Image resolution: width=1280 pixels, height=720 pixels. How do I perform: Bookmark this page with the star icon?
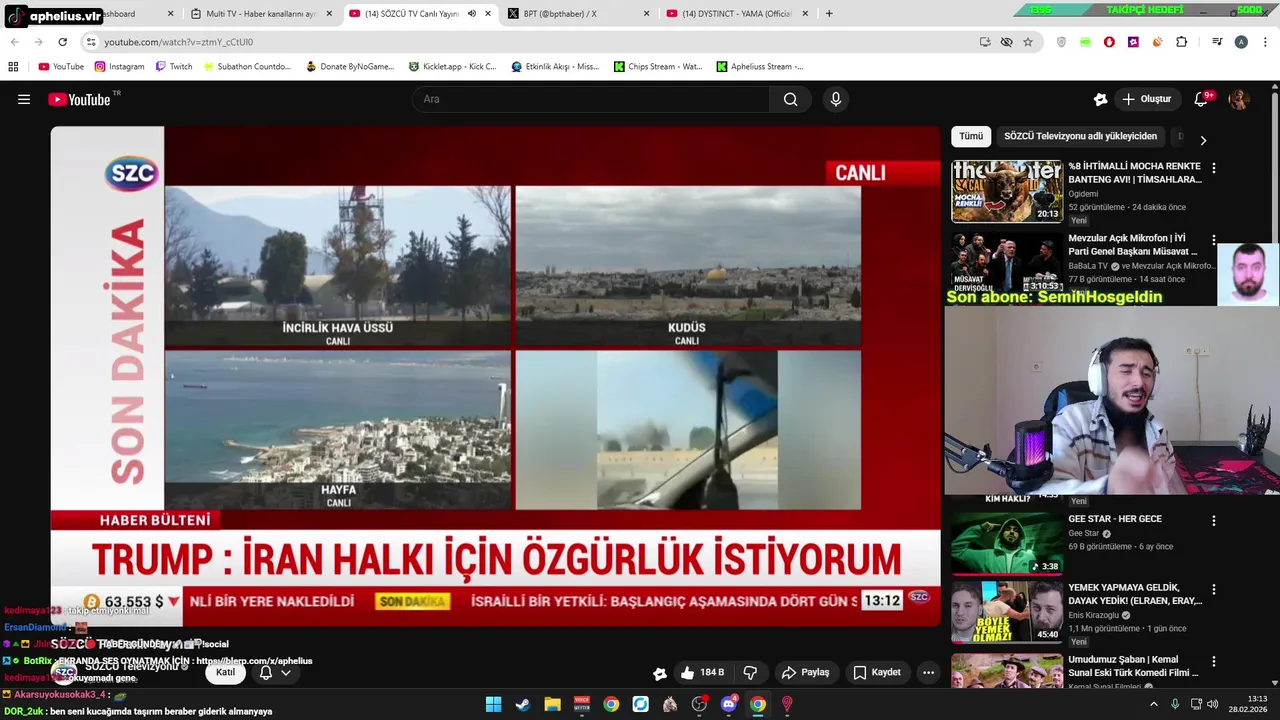(1028, 42)
